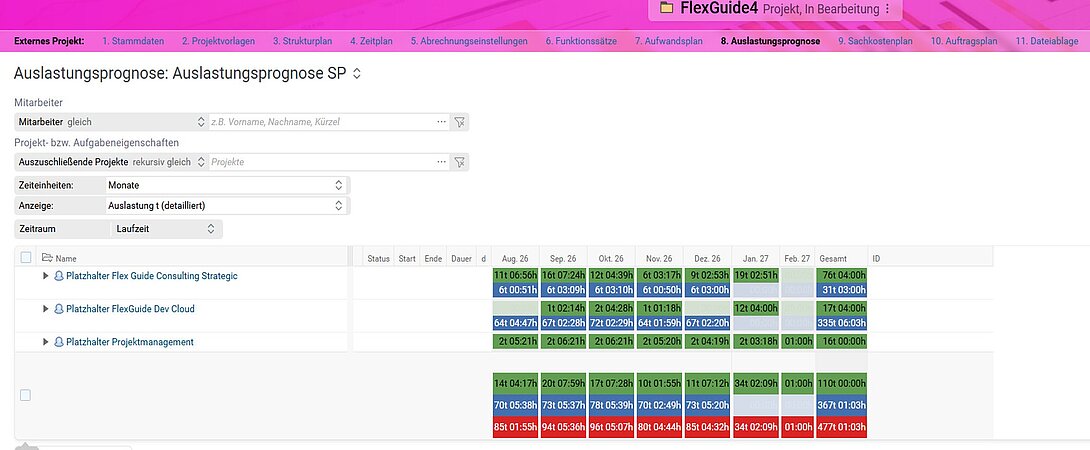Go to the 1. Stammdaten tab
Viewport: 1090px width, 450px height.
[x=133, y=41]
